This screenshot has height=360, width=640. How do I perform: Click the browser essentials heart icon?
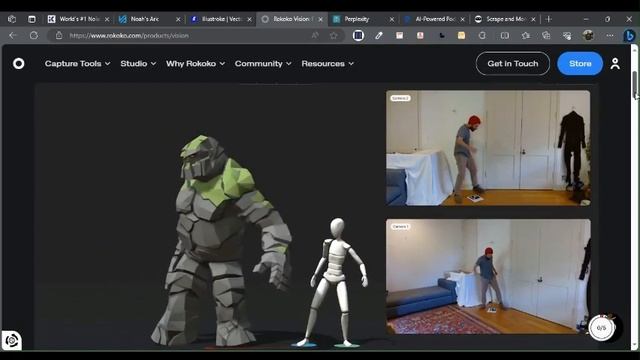[567, 36]
